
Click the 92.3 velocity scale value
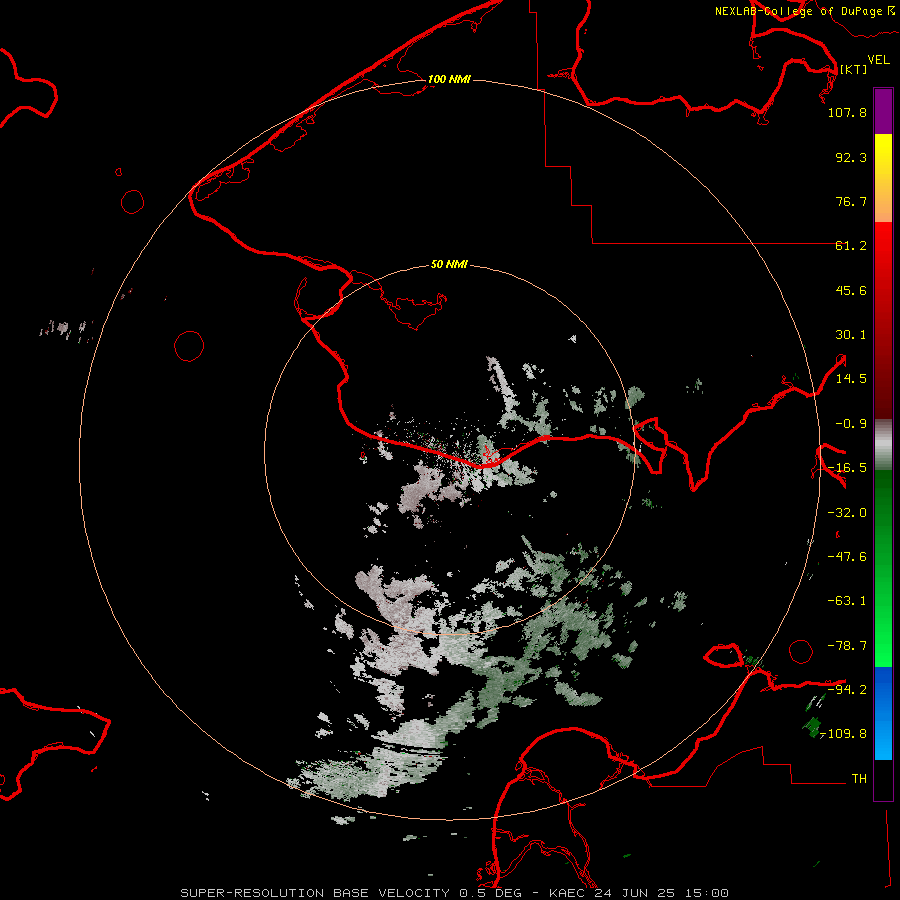pyautogui.click(x=851, y=157)
